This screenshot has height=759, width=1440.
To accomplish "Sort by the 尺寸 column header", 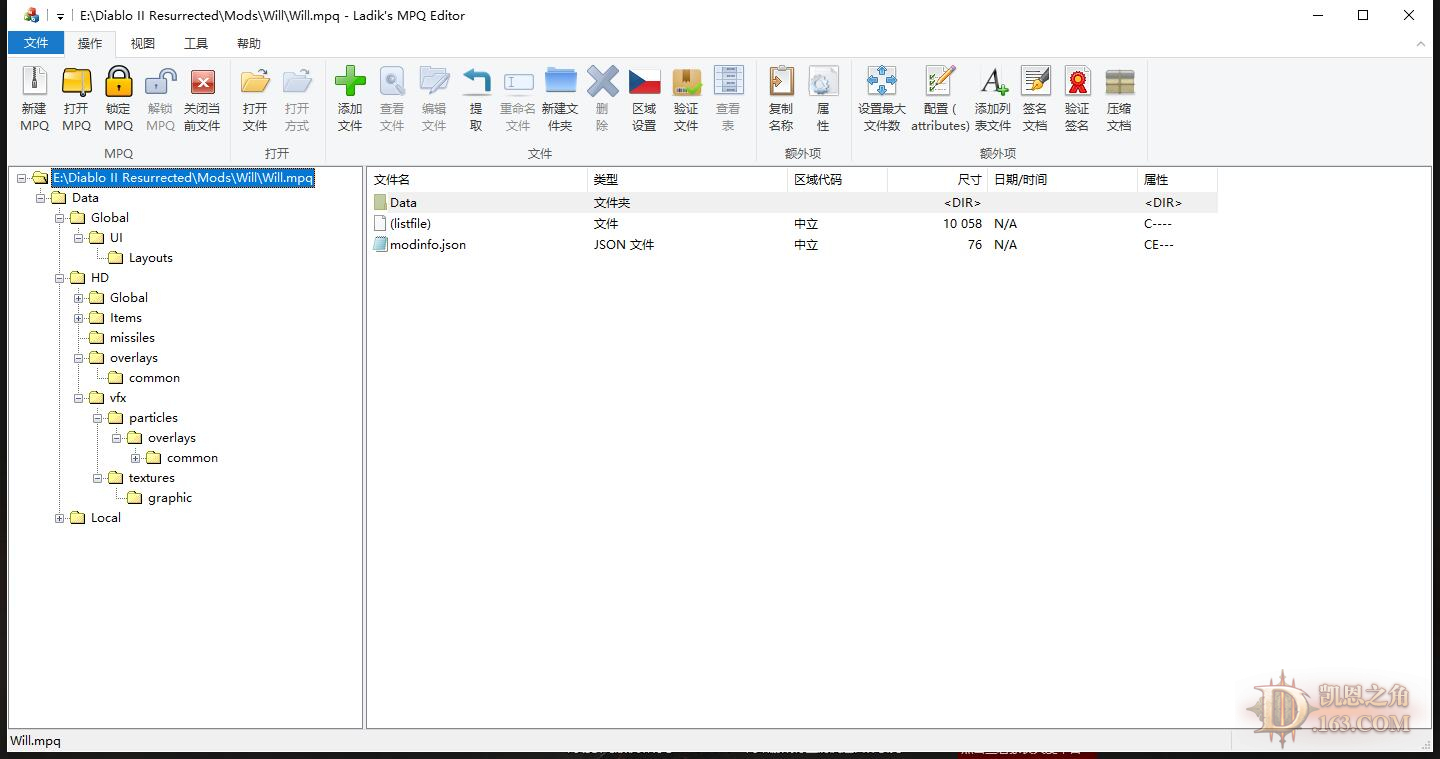I will pos(937,180).
